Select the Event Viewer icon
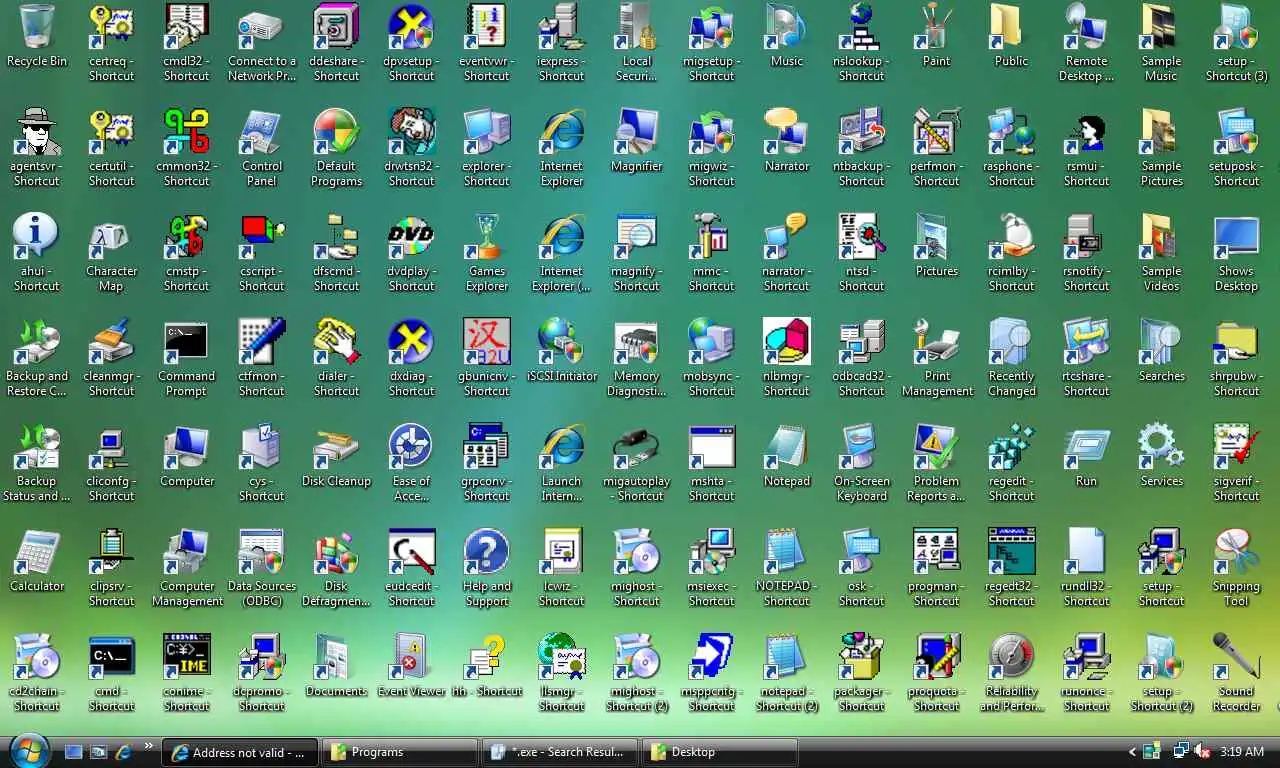The height and width of the screenshot is (768, 1280). click(x=412, y=657)
